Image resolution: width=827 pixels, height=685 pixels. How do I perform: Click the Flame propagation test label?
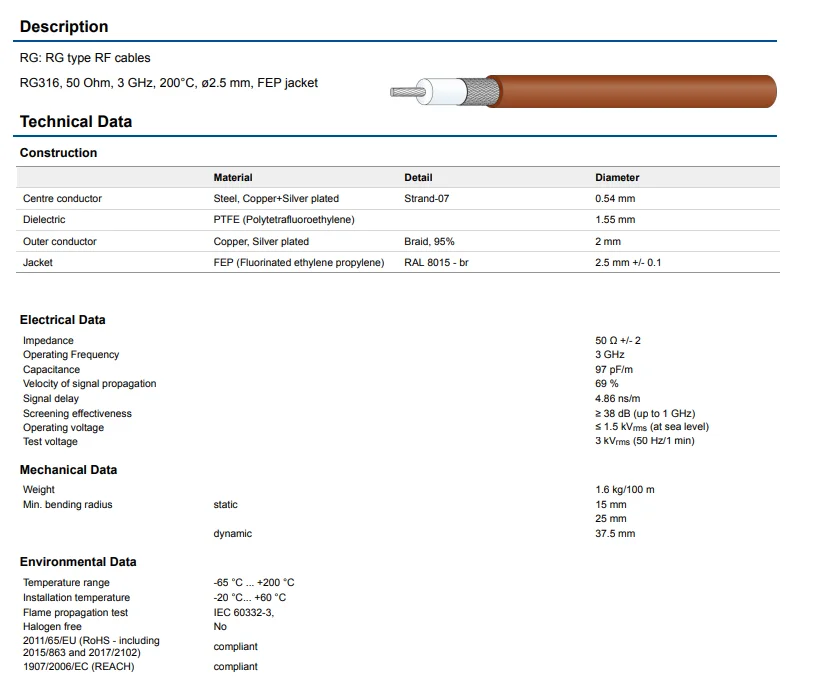tap(75, 612)
